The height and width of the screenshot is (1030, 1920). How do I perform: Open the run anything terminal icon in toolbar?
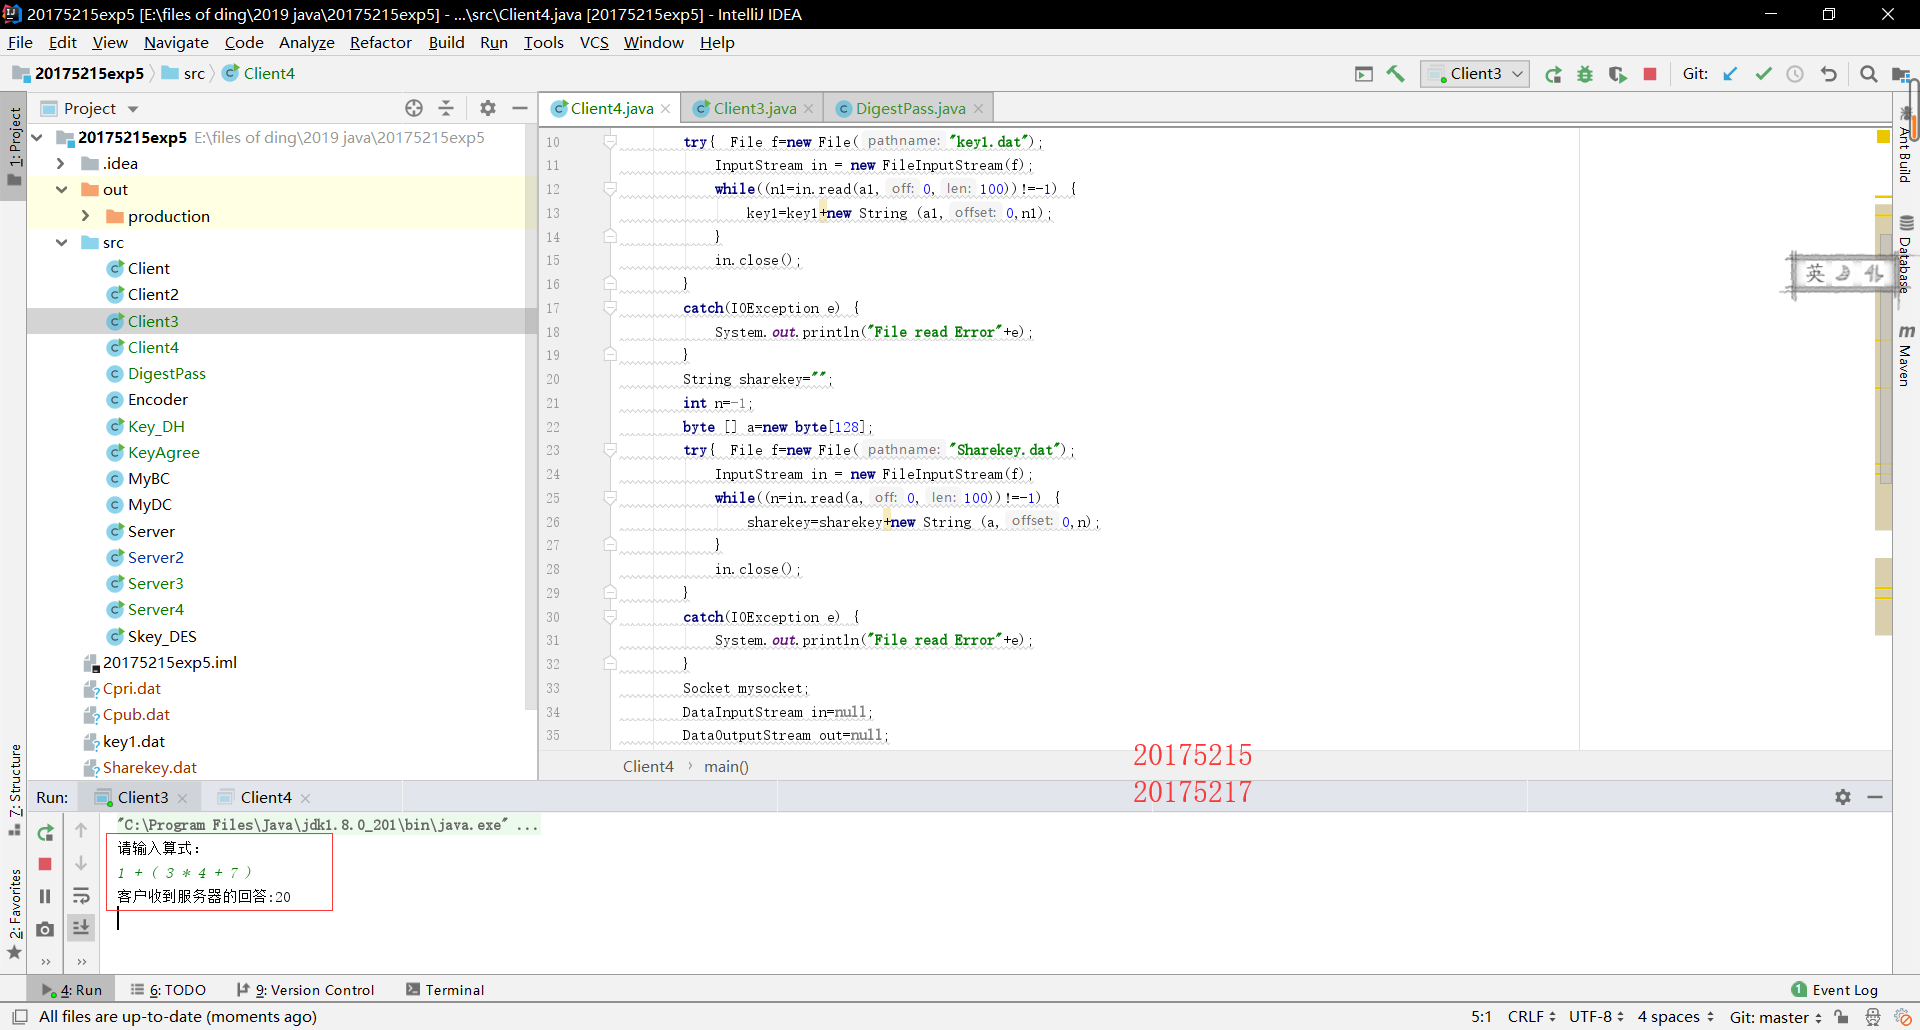[x=1363, y=74]
